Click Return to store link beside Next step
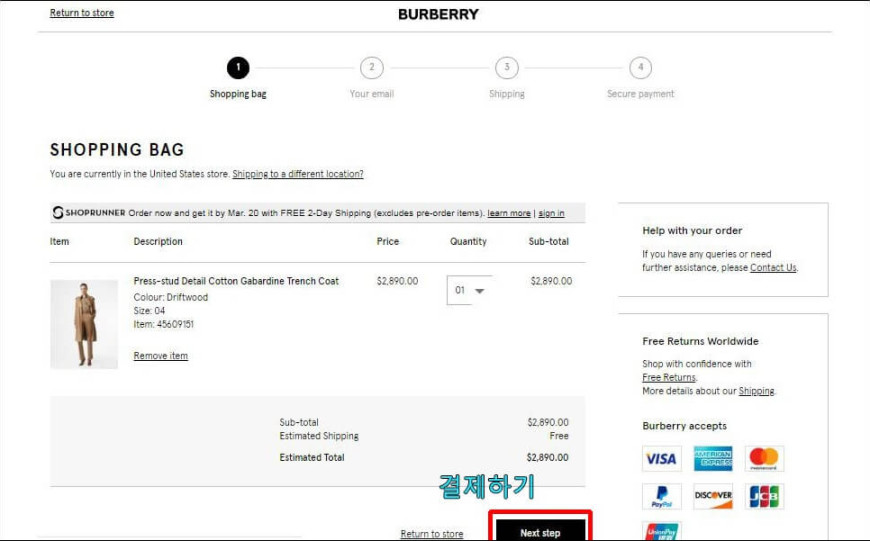The image size is (870, 541). point(432,534)
